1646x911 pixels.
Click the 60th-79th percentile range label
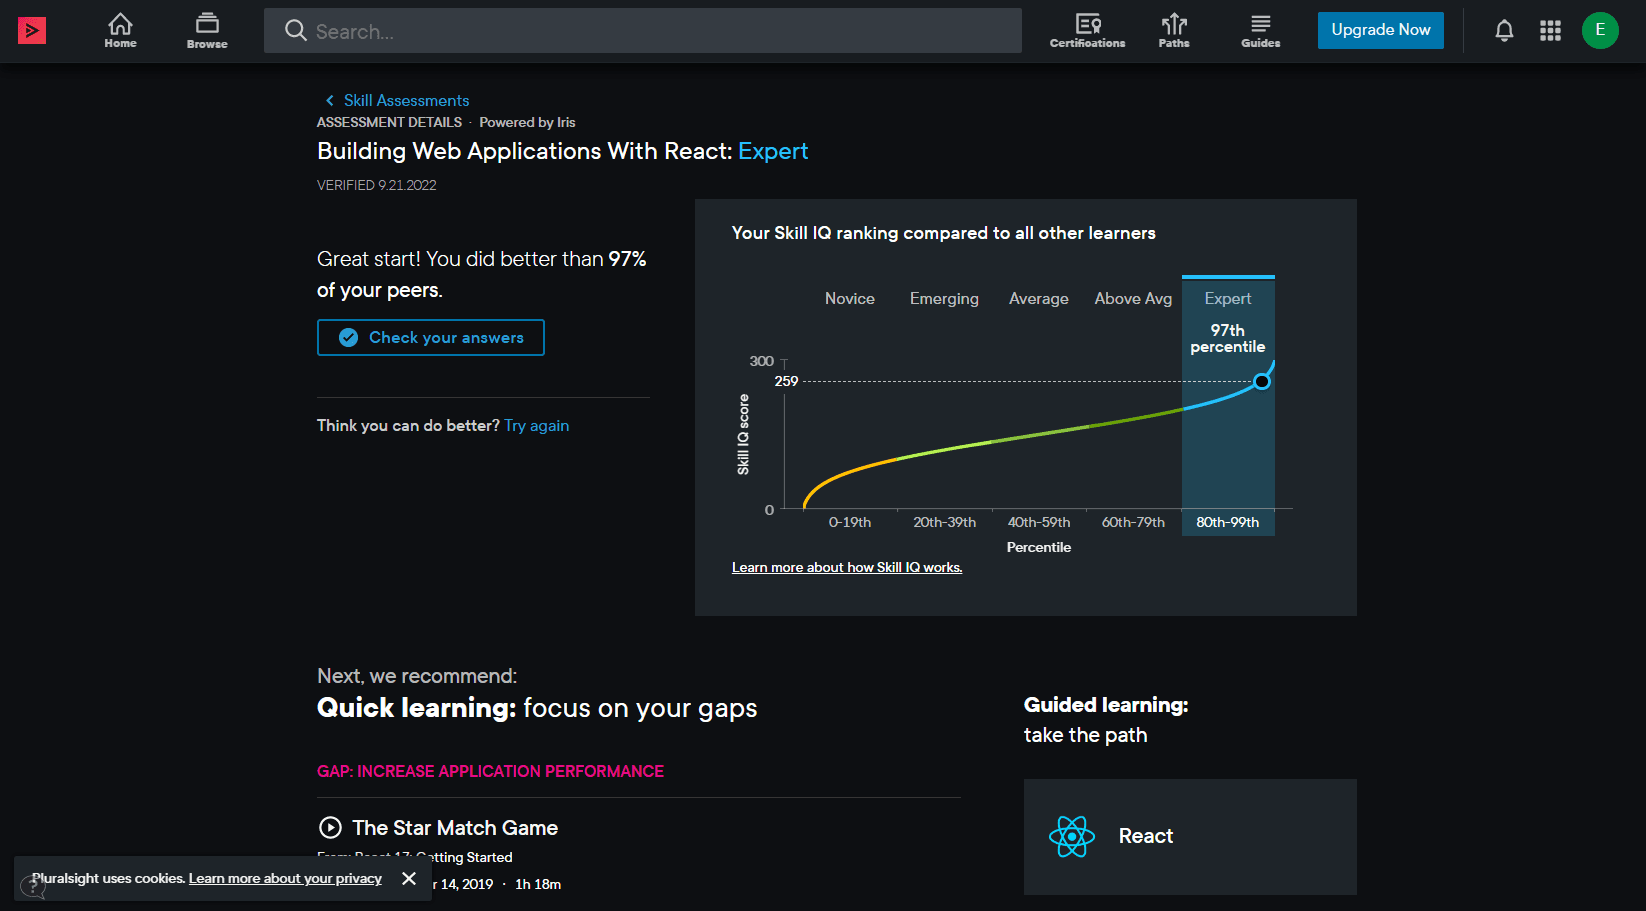(x=1133, y=522)
